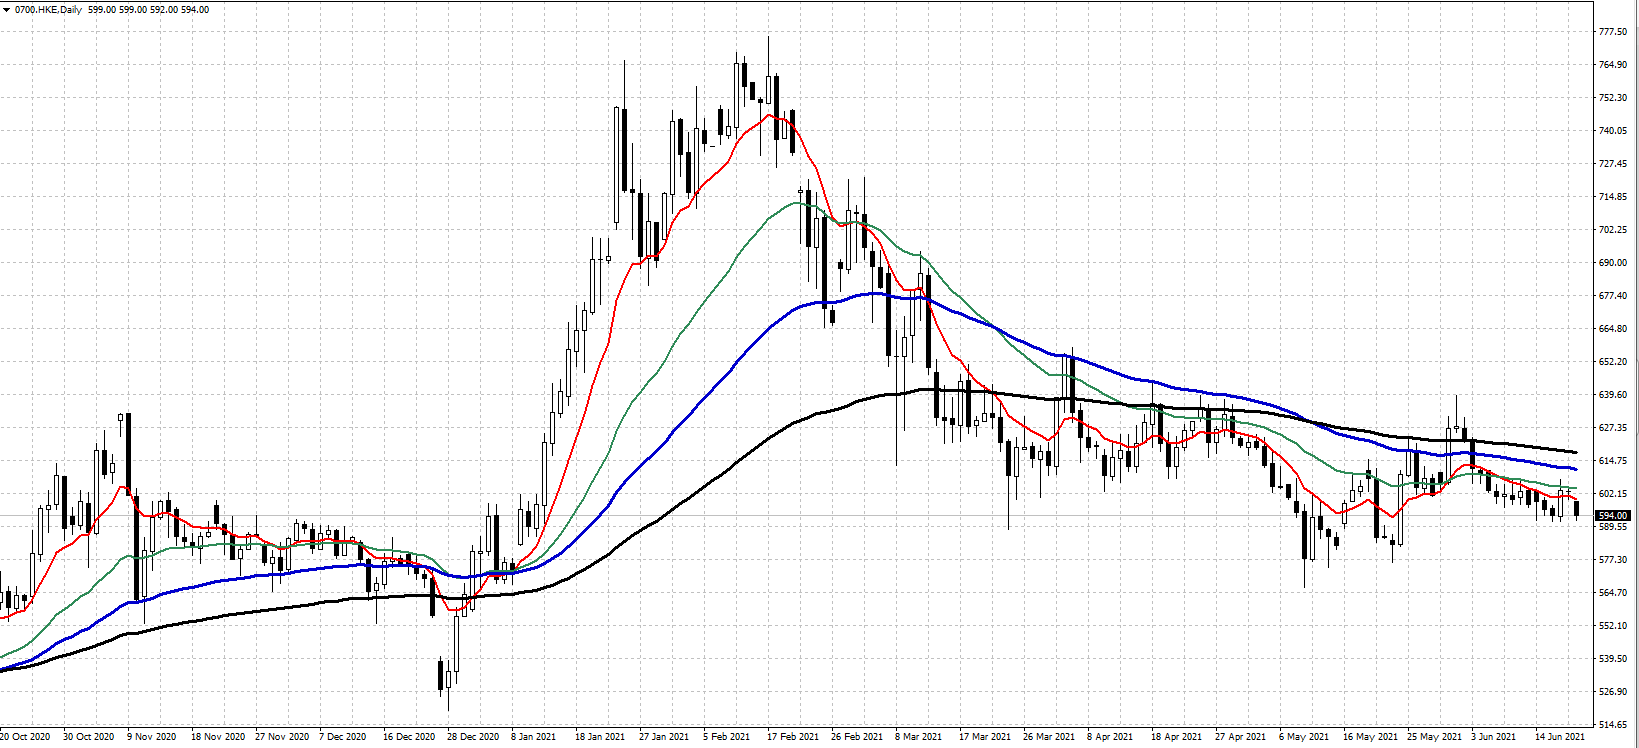Click the 589.55 price axis label
This screenshot has height=748, width=1639.
(x=1613, y=527)
